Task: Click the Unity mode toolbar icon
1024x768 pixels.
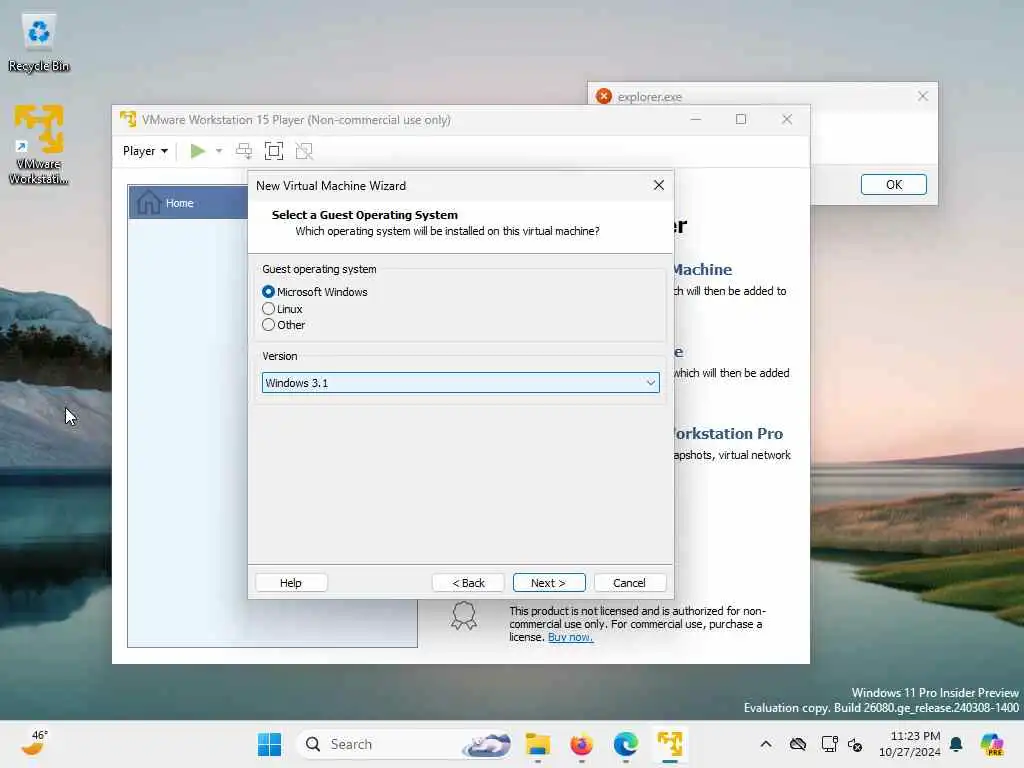Action: click(304, 151)
